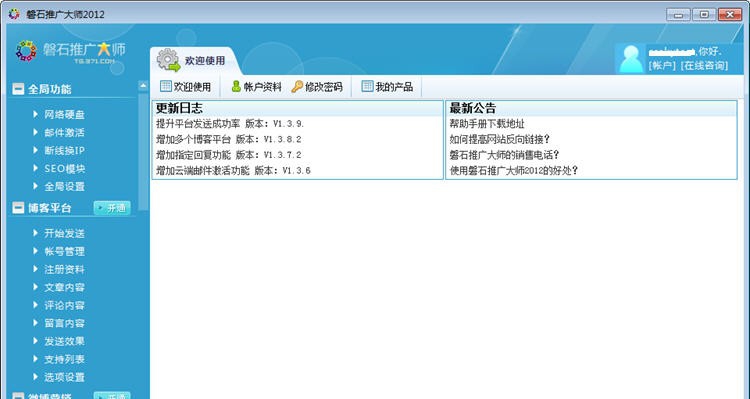
Task: Open 欢迎使用 in the toolbar
Action: tap(186, 87)
